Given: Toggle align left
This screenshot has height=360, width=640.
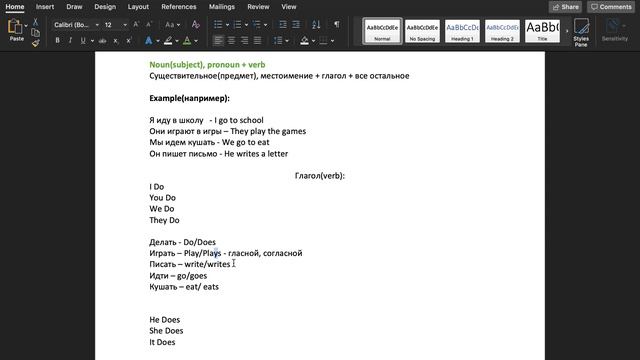Looking at the screenshot, I should tap(218, 41).
